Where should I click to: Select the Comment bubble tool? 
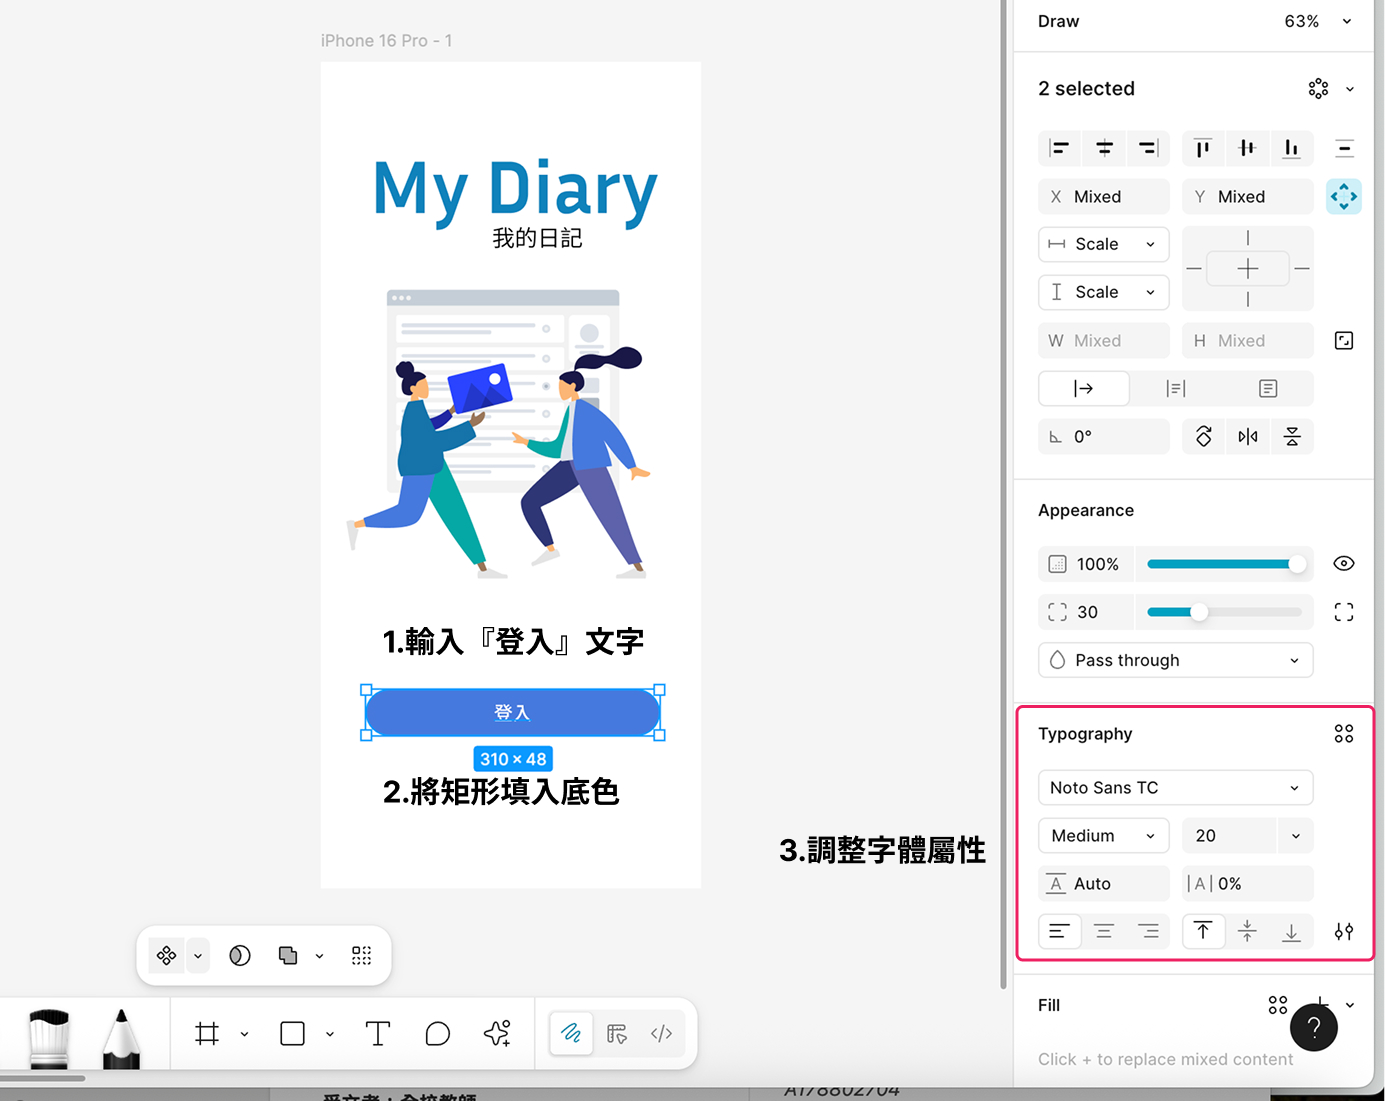437,1033
